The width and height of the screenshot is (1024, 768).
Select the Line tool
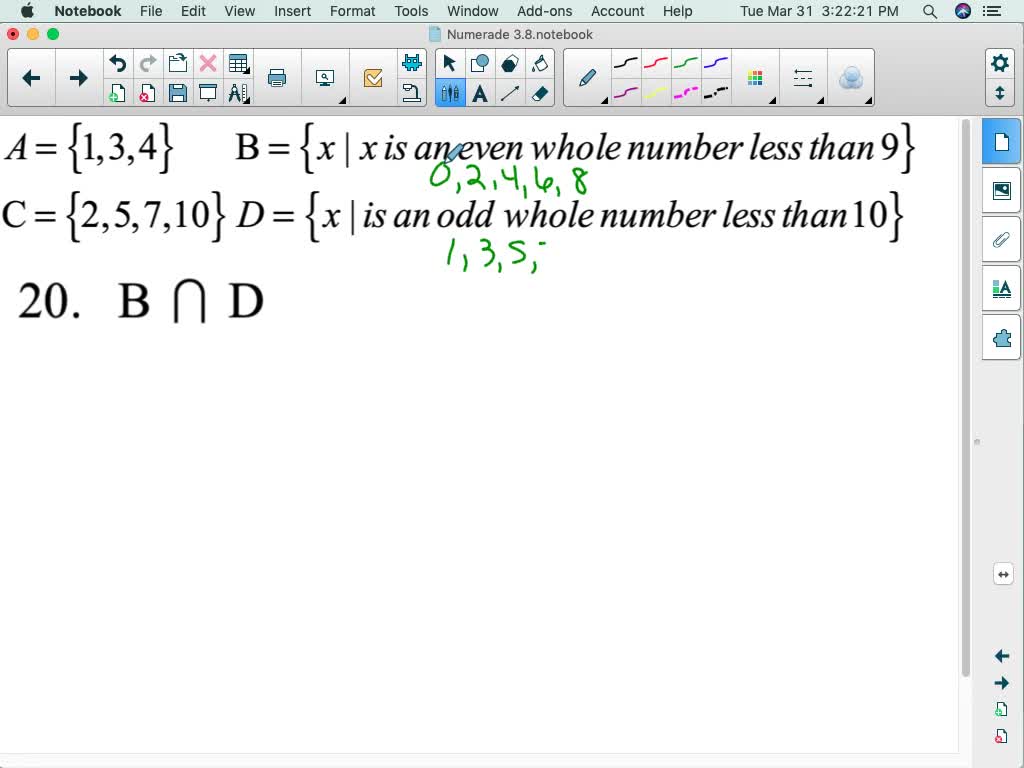(x=511, y=94)
